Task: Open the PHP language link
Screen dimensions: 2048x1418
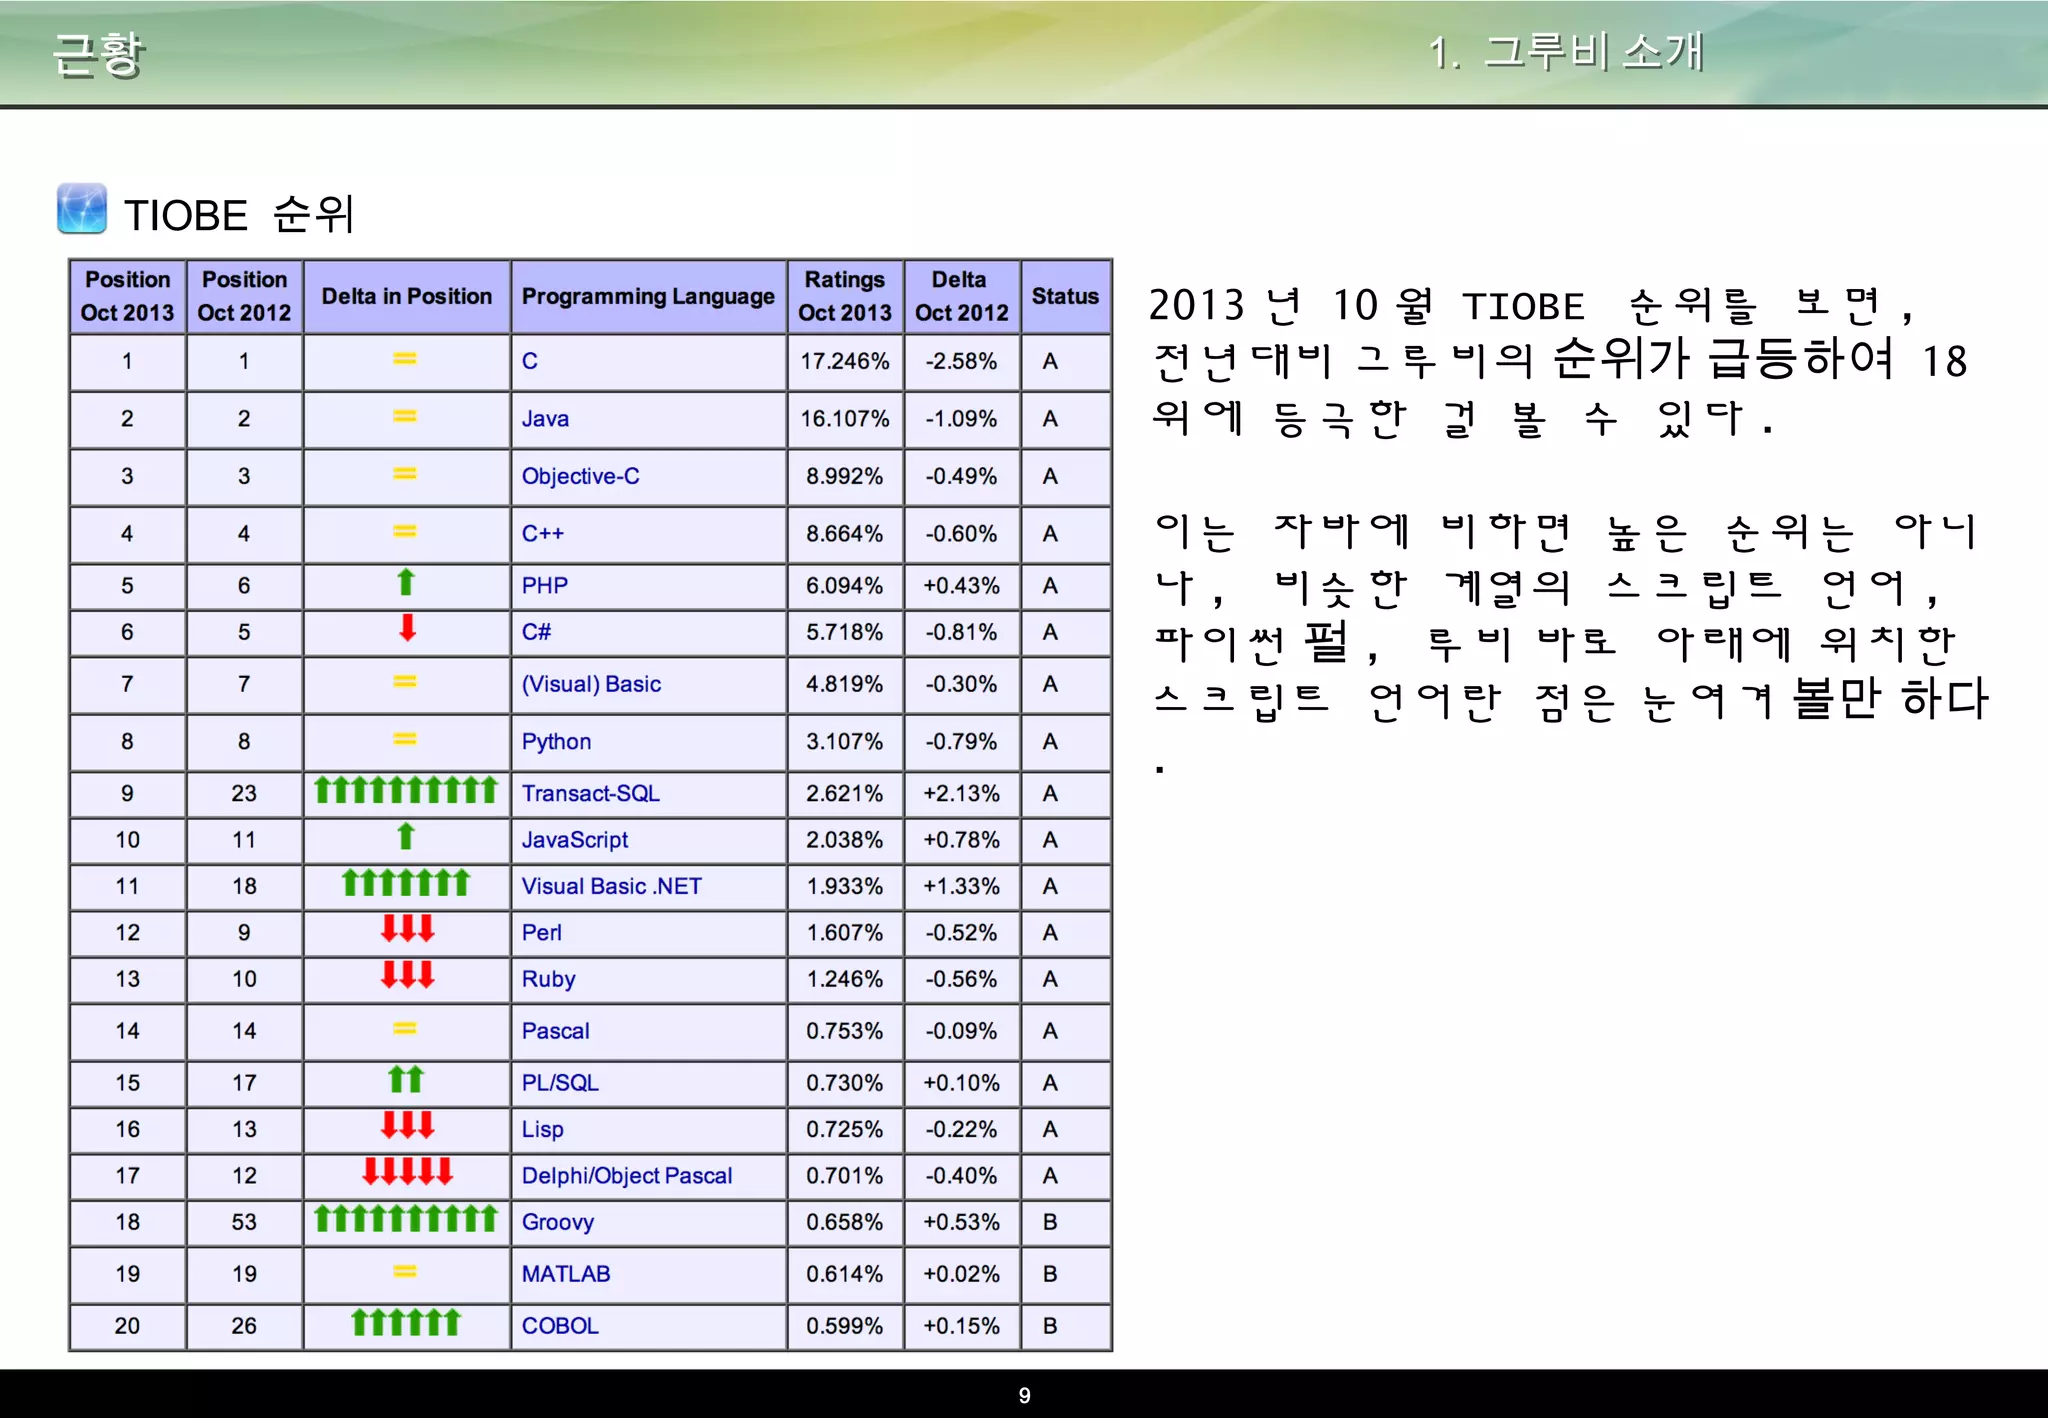Action: click(545, 586)
